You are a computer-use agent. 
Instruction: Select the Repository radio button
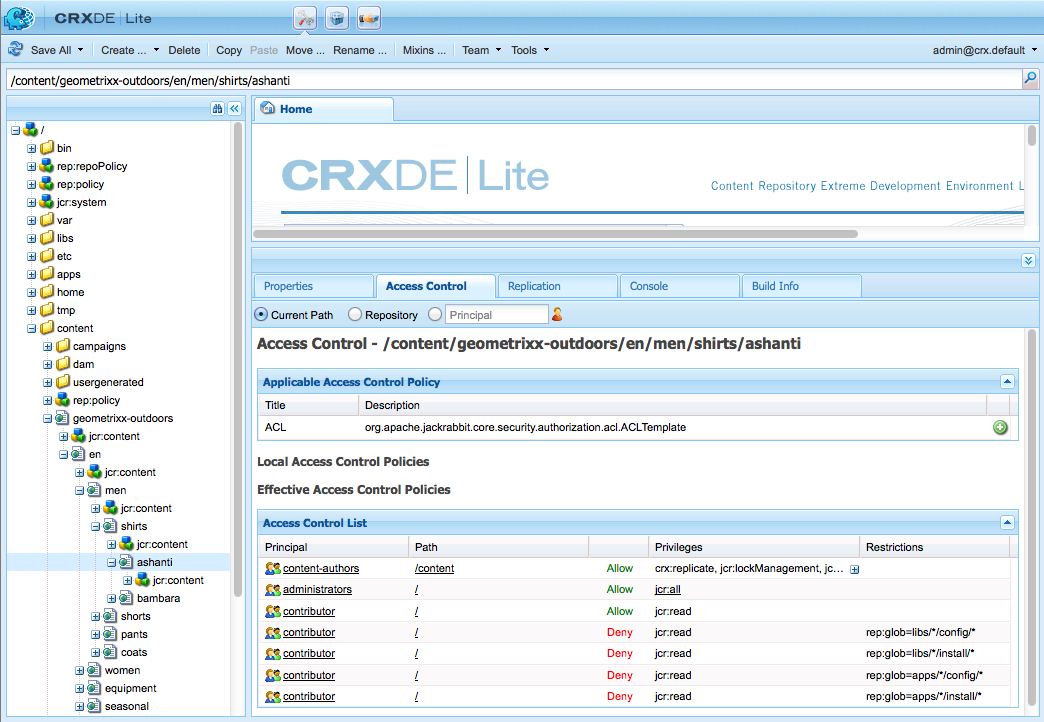click(355, 314)
